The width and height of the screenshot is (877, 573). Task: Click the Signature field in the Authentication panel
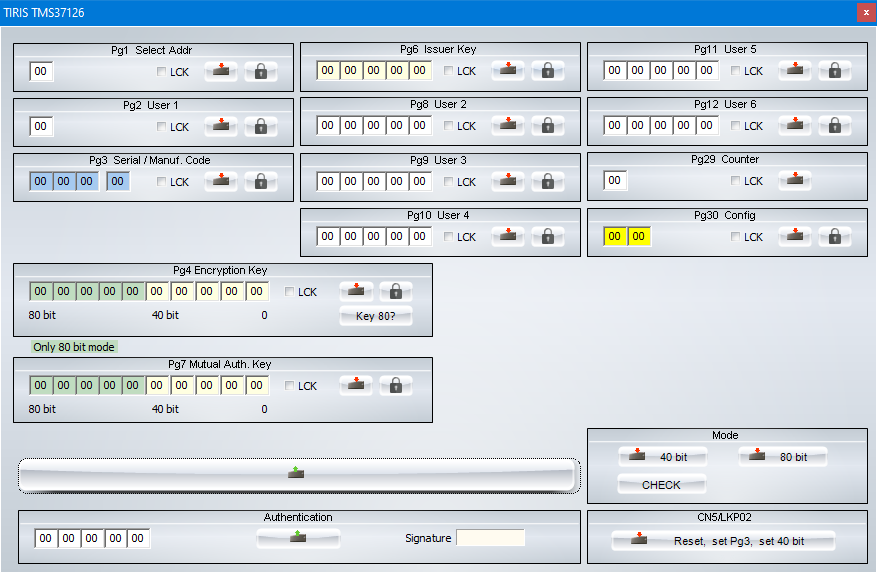tap(491, 538)
